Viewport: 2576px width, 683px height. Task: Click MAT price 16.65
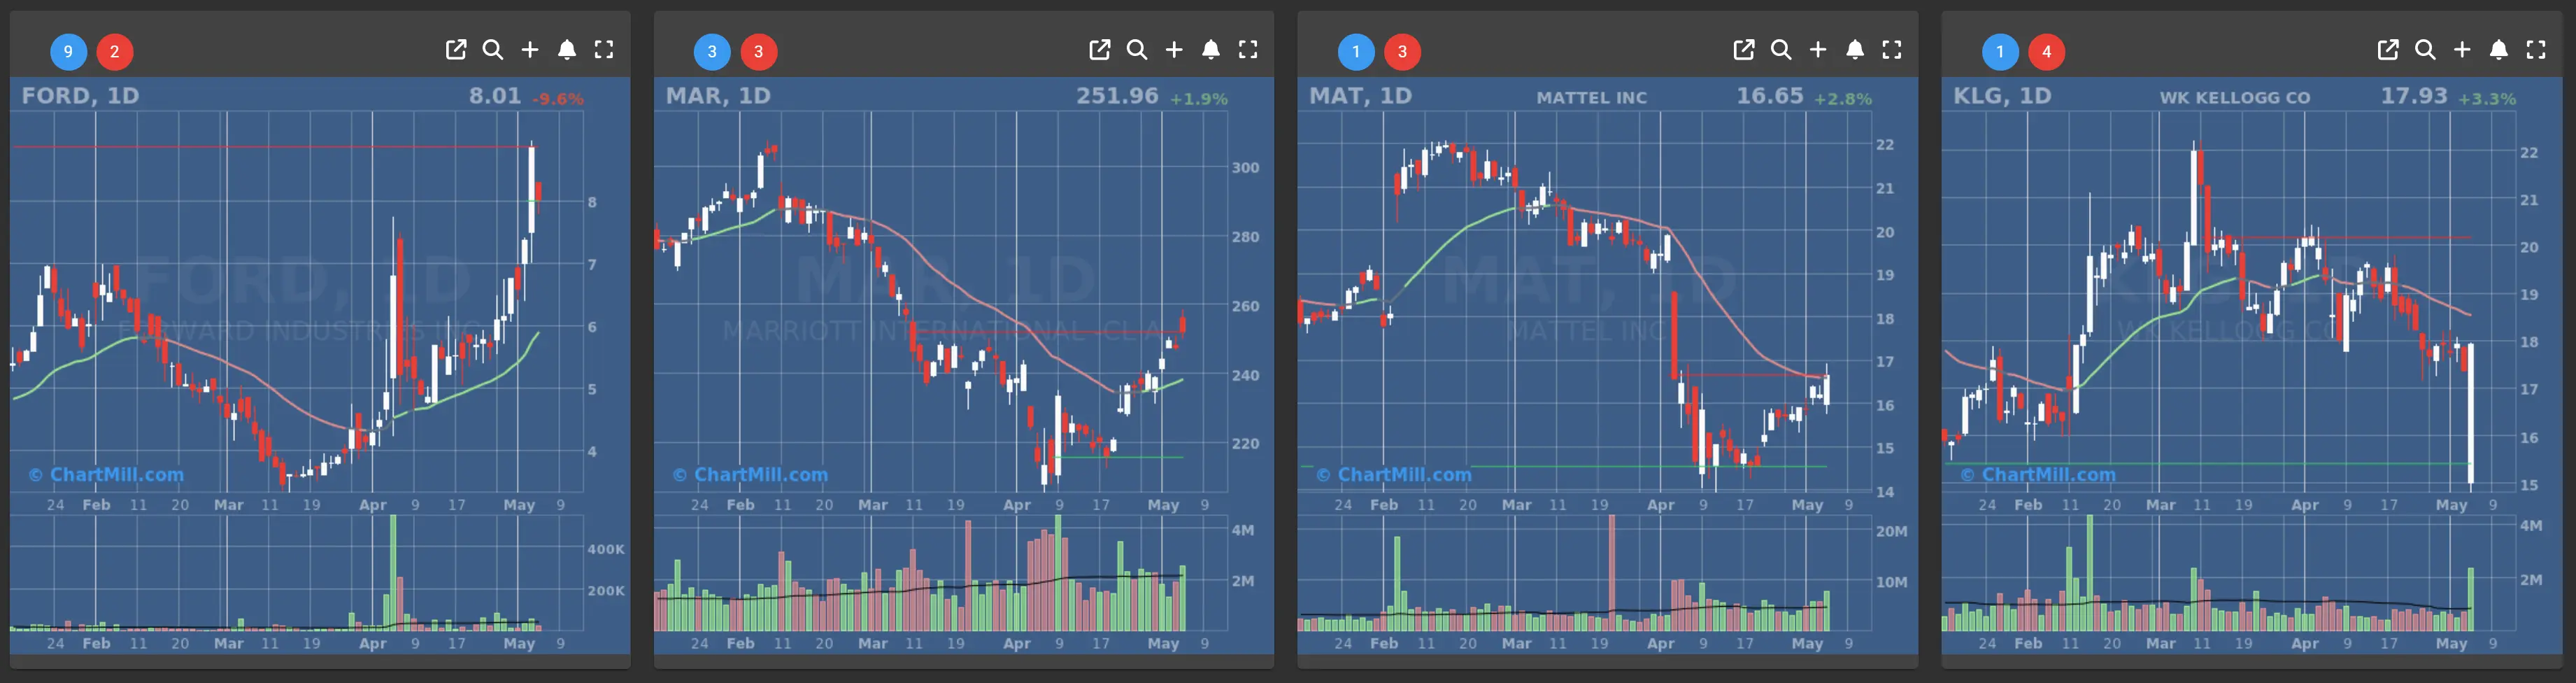click(1770, 96)
